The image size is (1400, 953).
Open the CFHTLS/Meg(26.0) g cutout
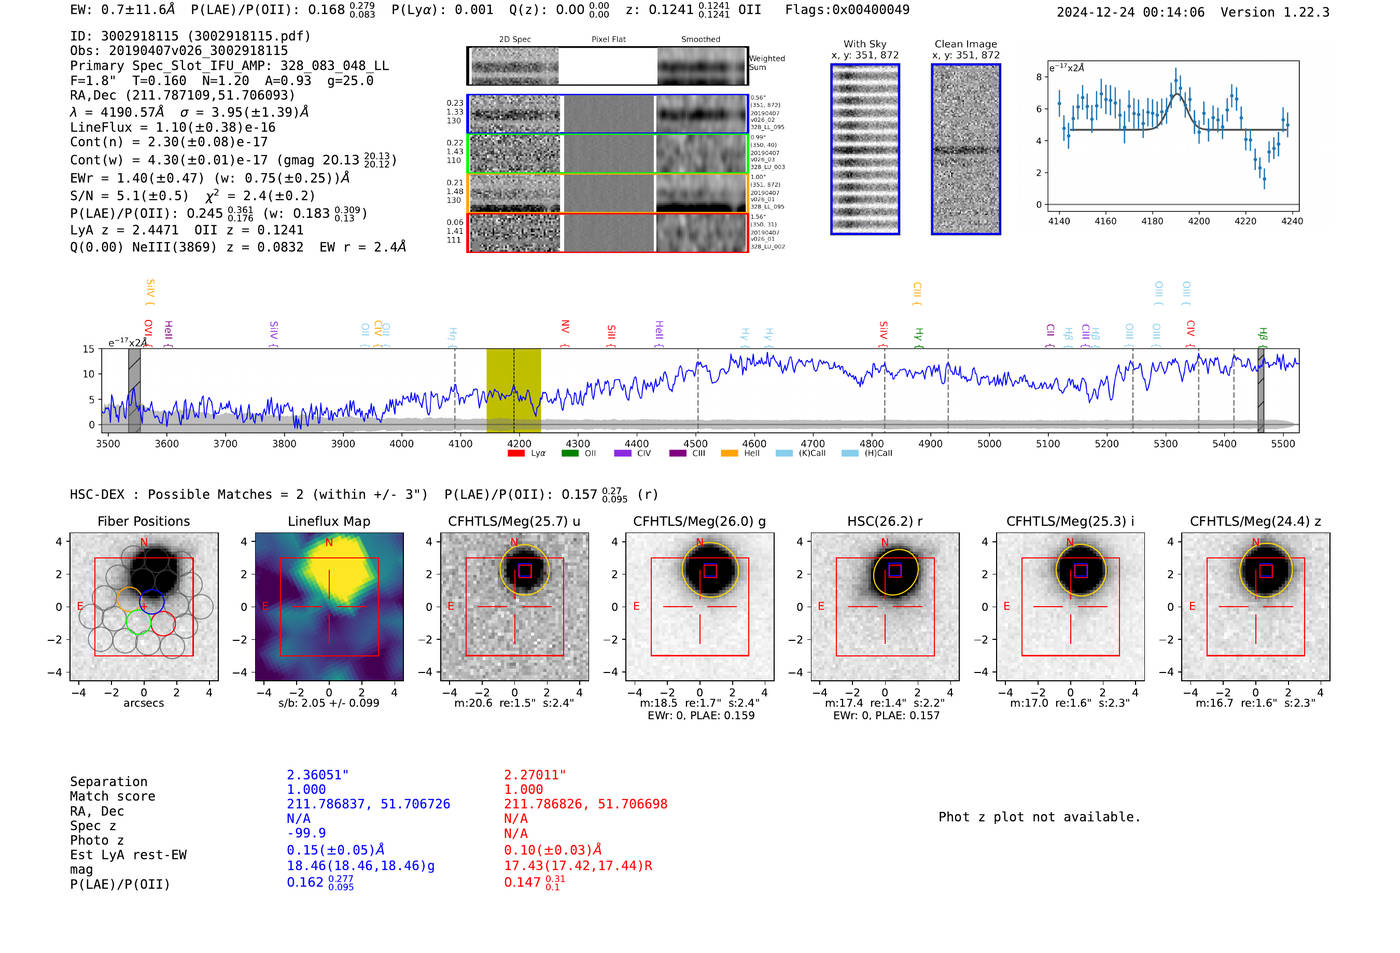(x=699, y=606)
